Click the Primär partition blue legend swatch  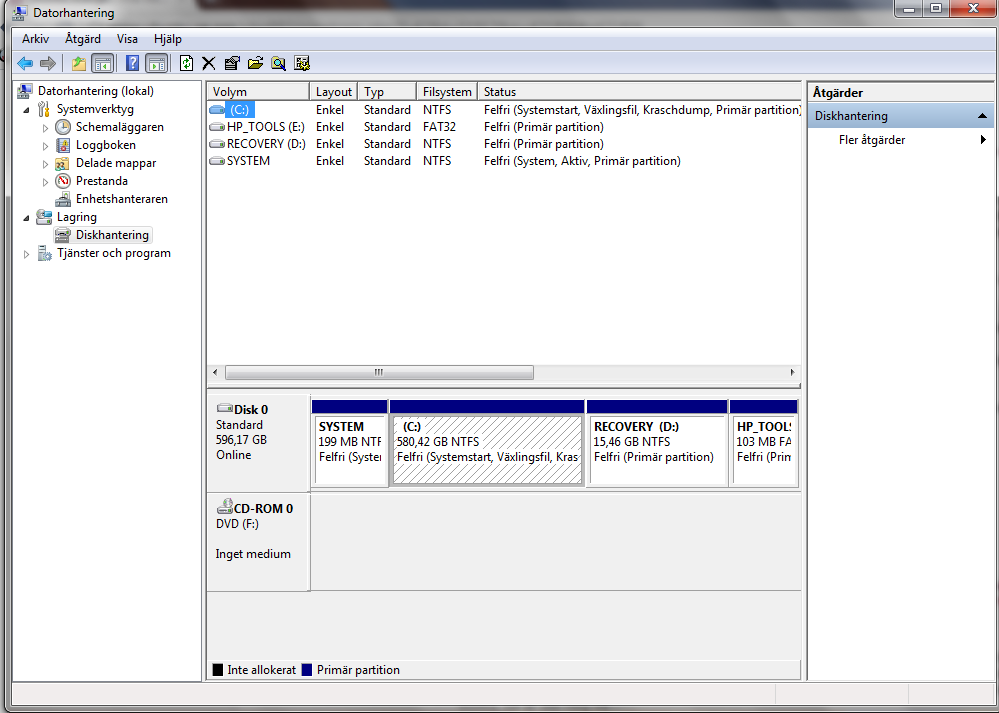click(307, 670)
